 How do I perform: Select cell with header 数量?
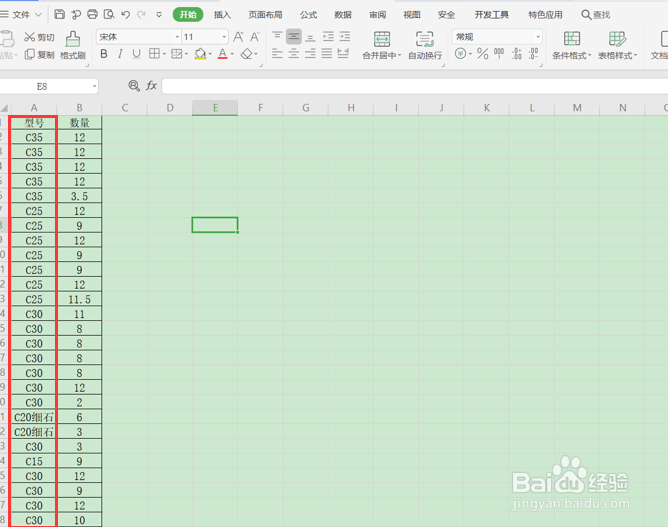(x=79, y=123)
